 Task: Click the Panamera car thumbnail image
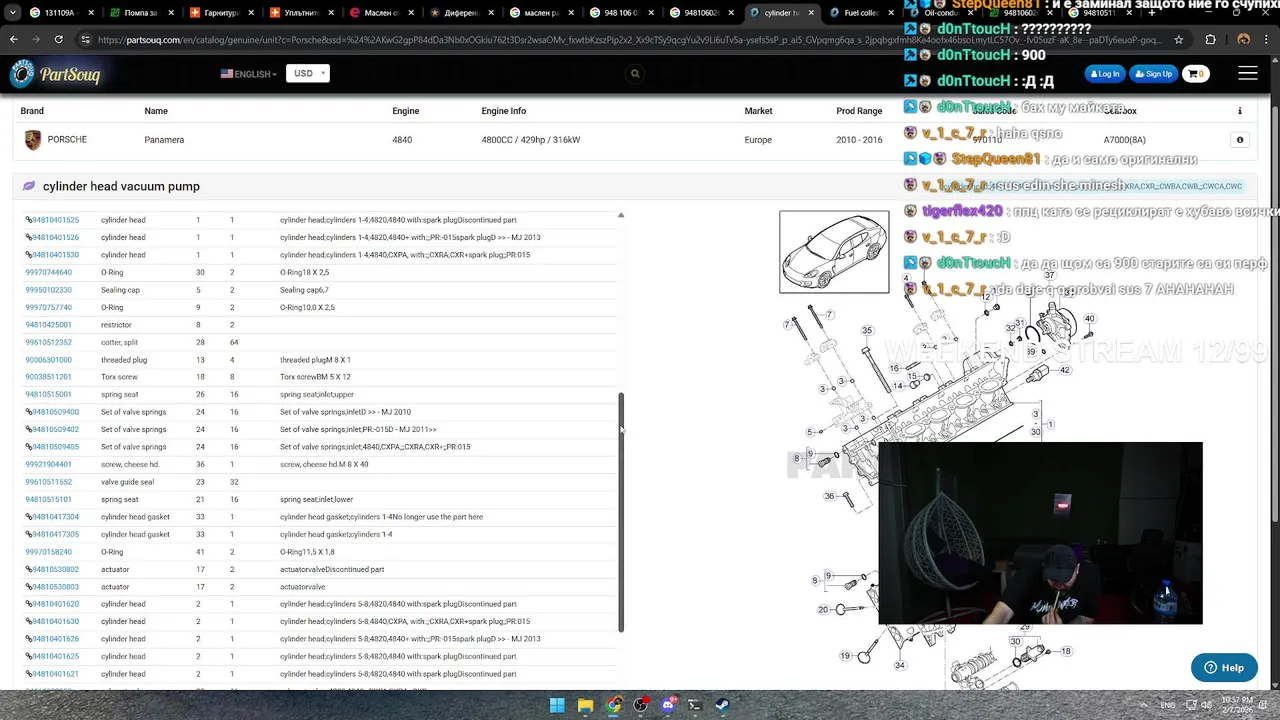(834, 252)
